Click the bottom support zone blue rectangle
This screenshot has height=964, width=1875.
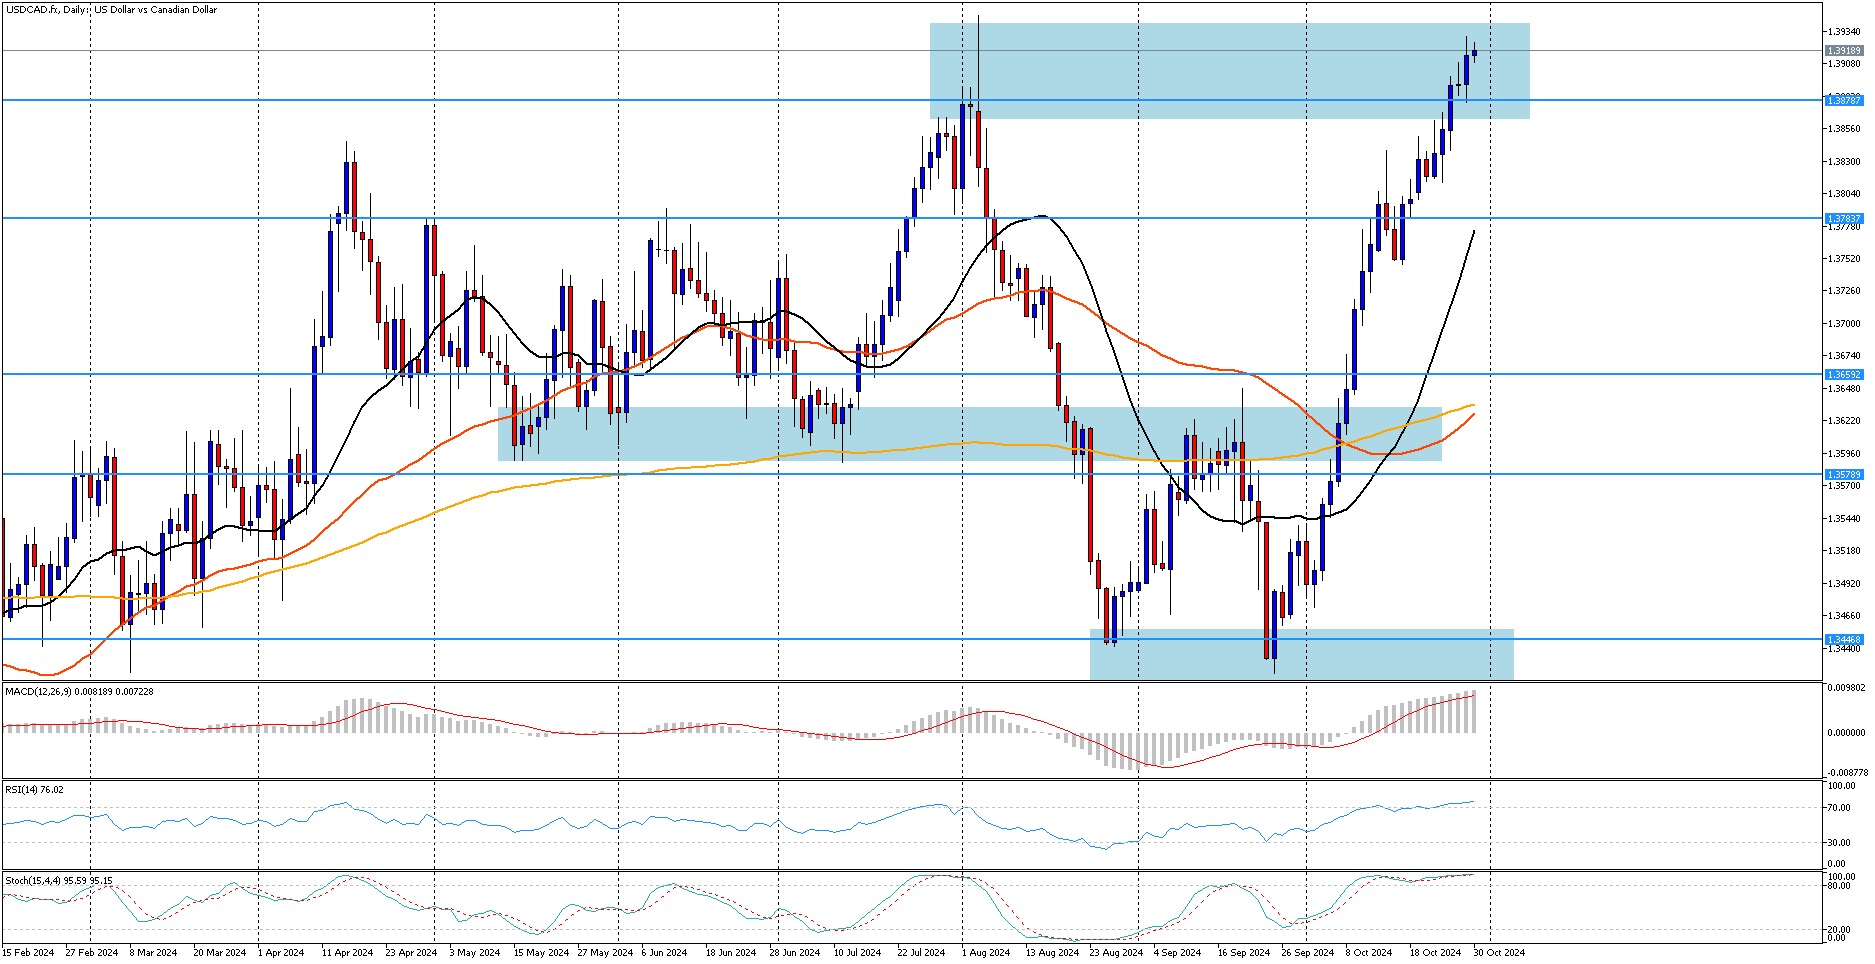pyautogui.click(x=1301, y=654)
